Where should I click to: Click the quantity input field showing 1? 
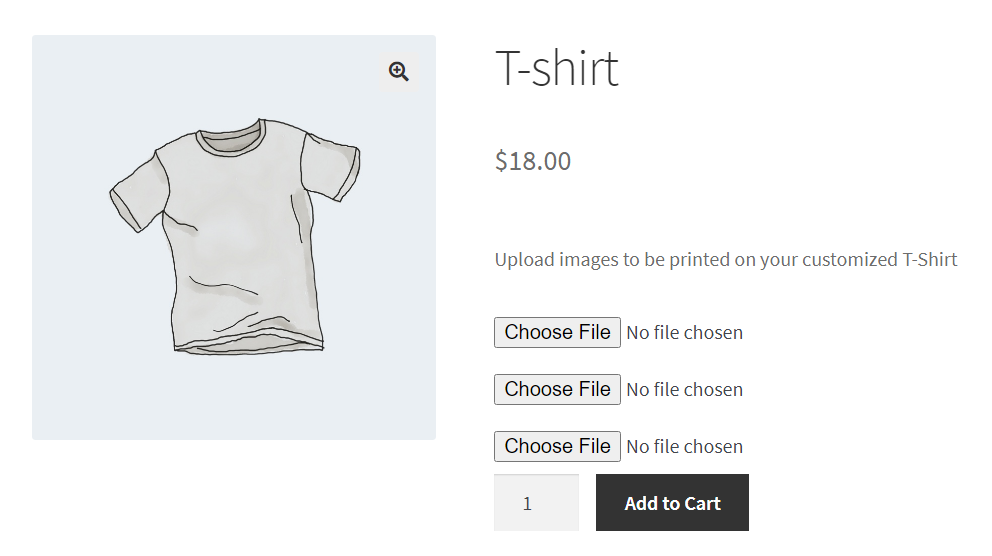tap(536, 503)
